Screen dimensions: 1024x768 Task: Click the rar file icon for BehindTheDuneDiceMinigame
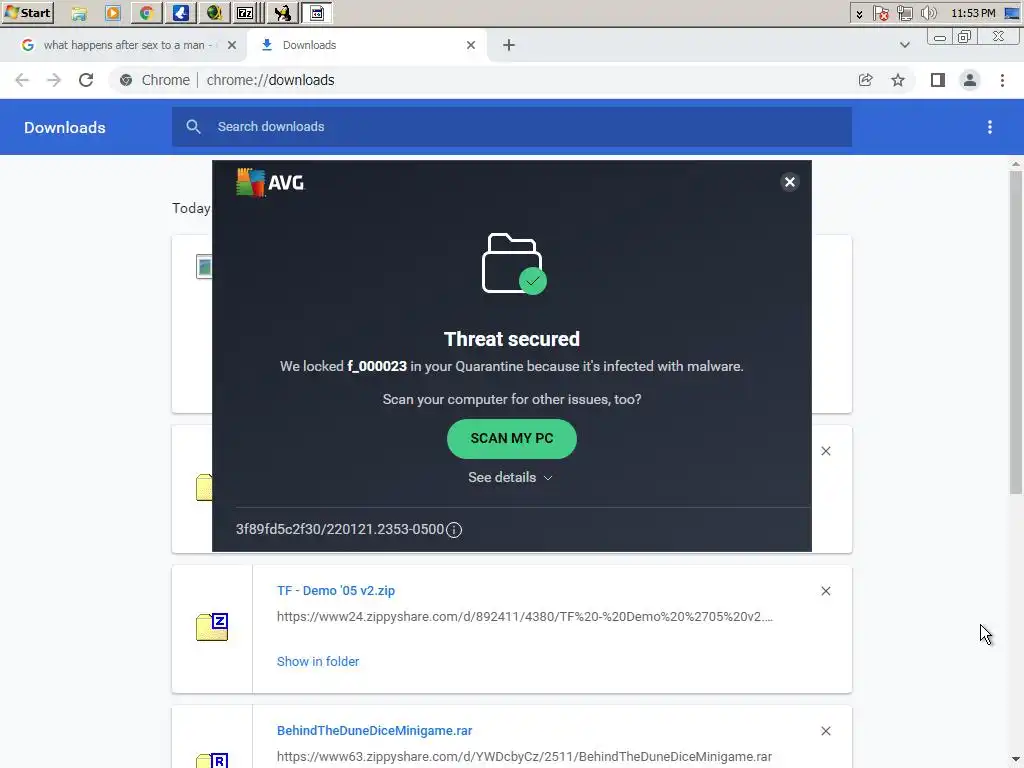[x=212, y=760]
